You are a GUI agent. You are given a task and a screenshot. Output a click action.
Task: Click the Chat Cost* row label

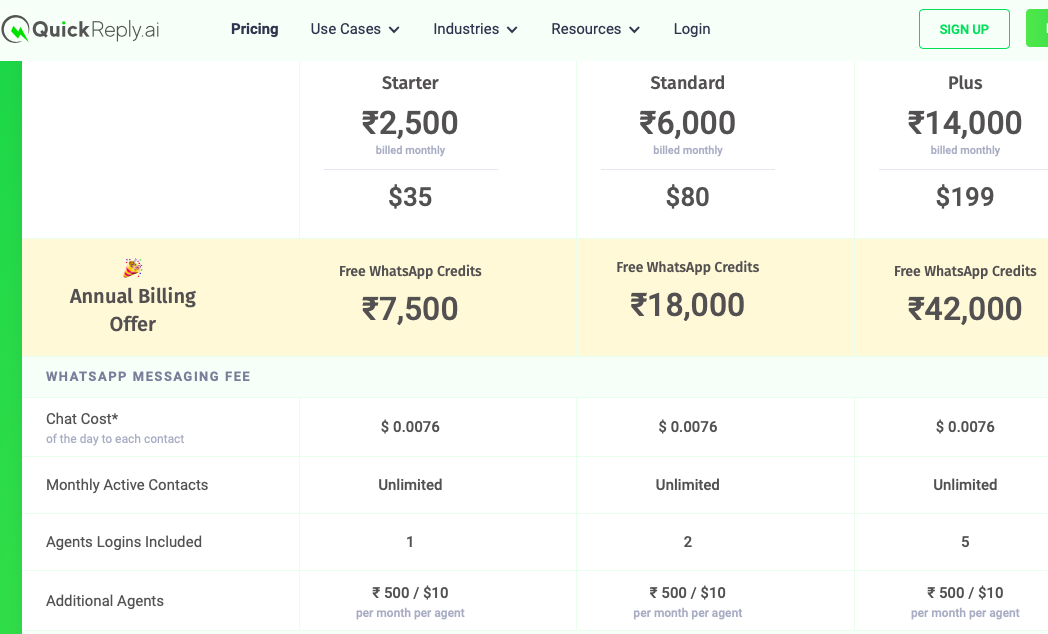(x=82, y=419)
